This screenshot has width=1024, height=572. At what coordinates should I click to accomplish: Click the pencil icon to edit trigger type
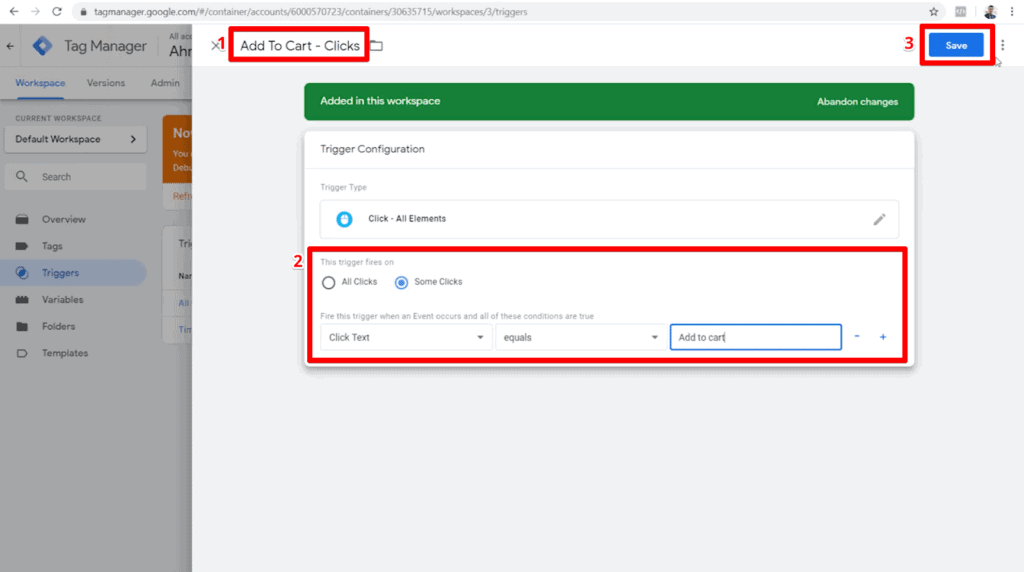[879, 219]
